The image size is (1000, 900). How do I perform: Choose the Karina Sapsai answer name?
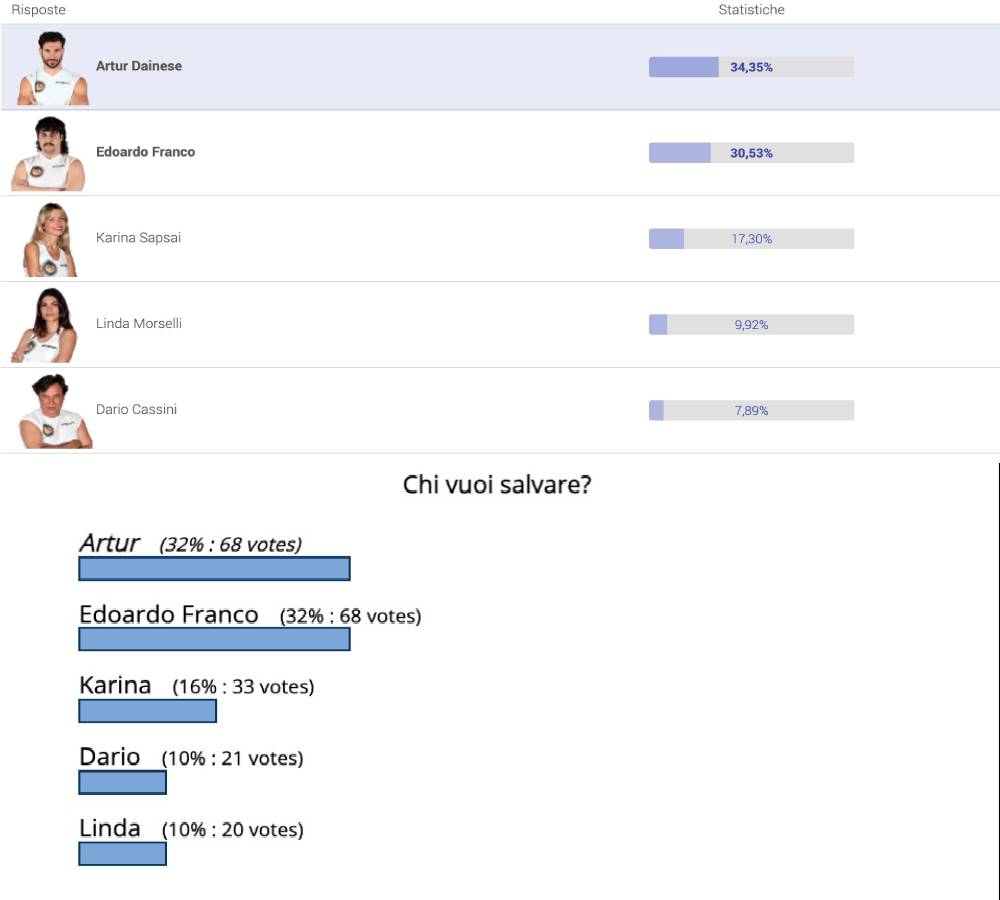pyautogui.click(x=138, y=237)
